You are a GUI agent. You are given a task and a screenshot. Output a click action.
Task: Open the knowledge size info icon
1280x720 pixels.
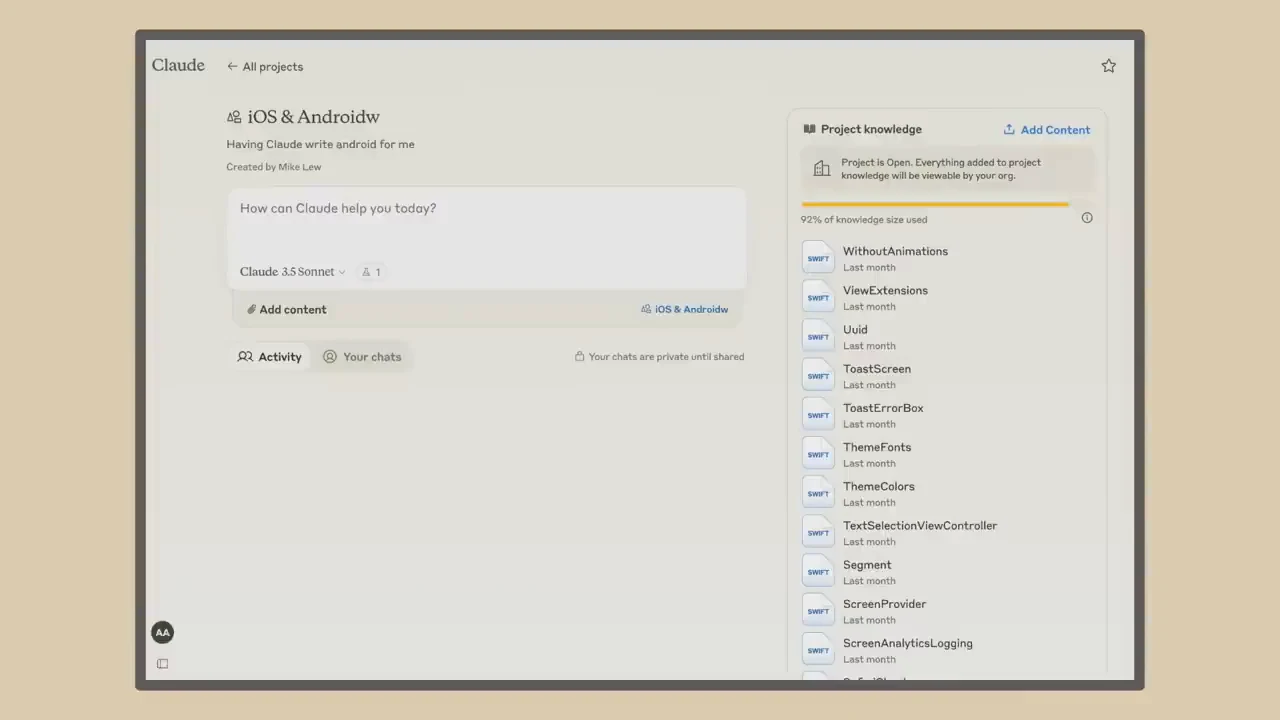(x=1087, y=218)
